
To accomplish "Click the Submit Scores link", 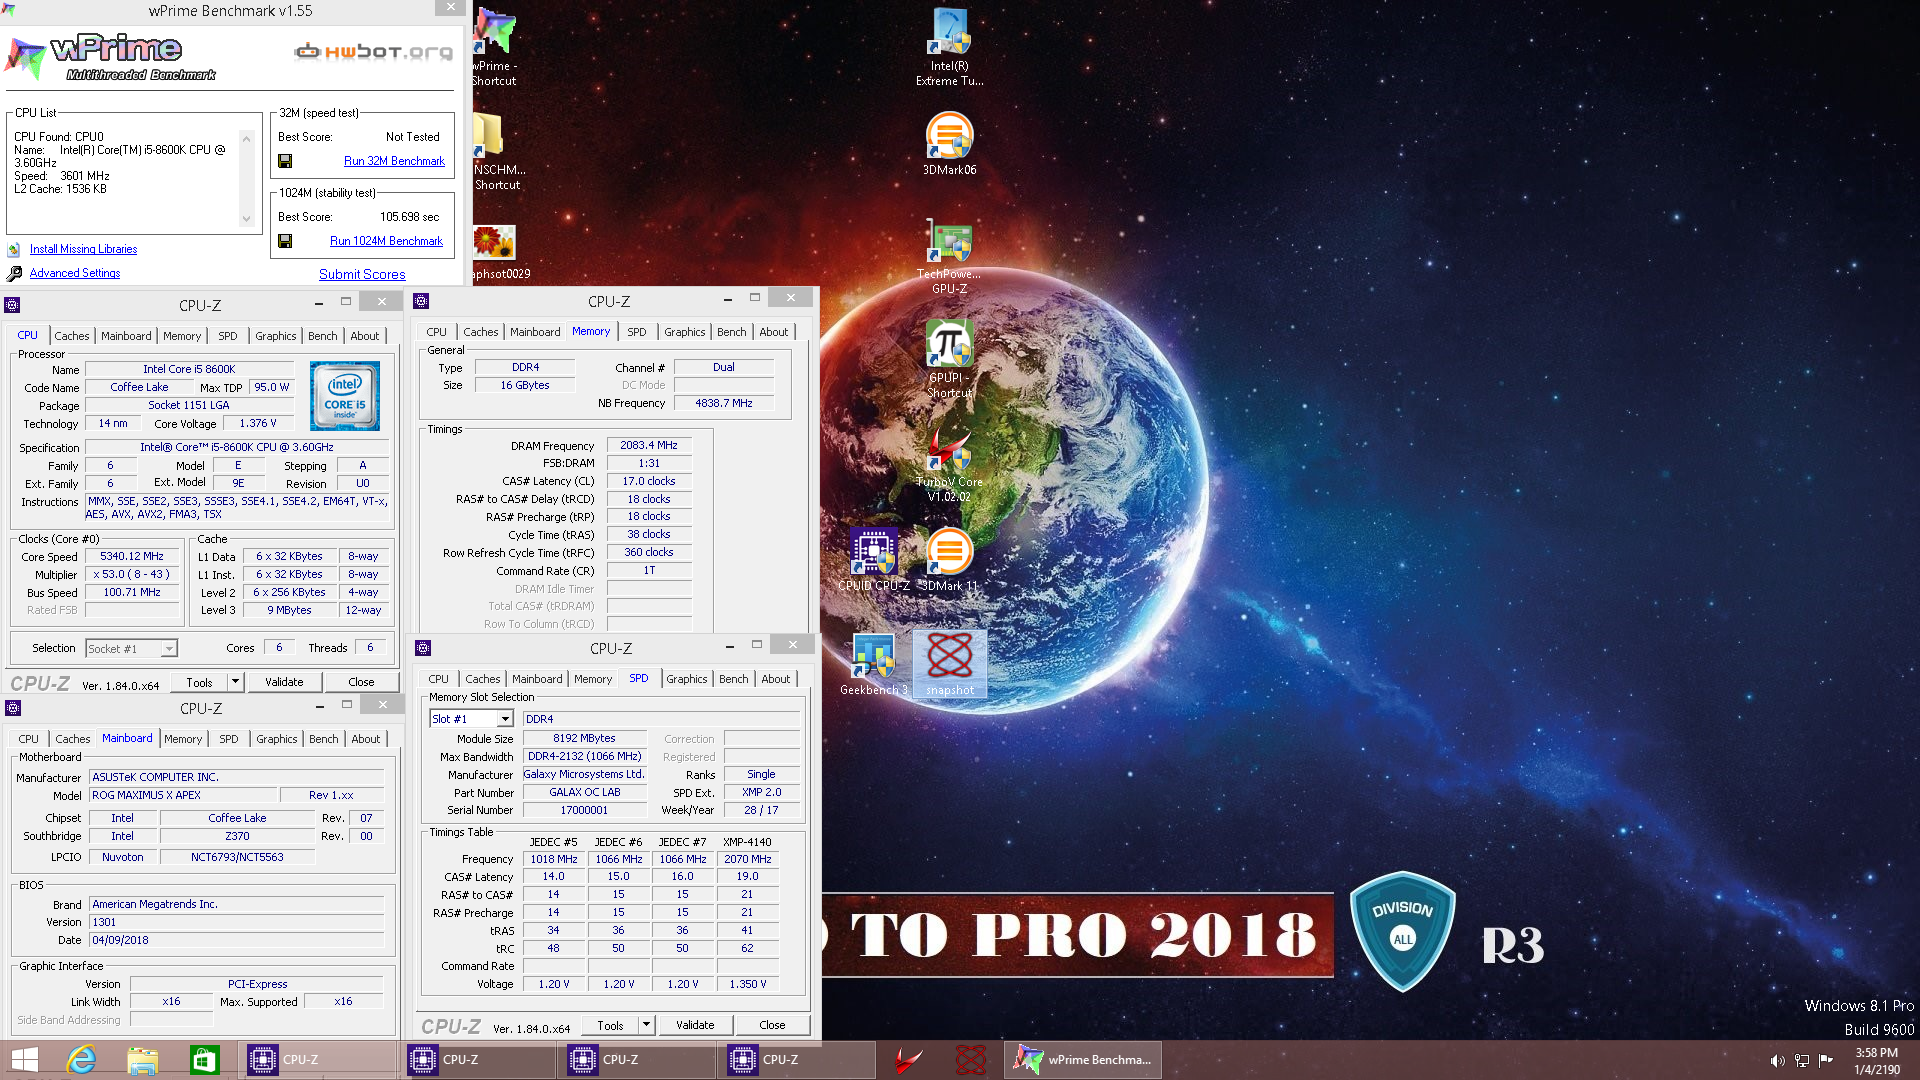I will point(362,274).
